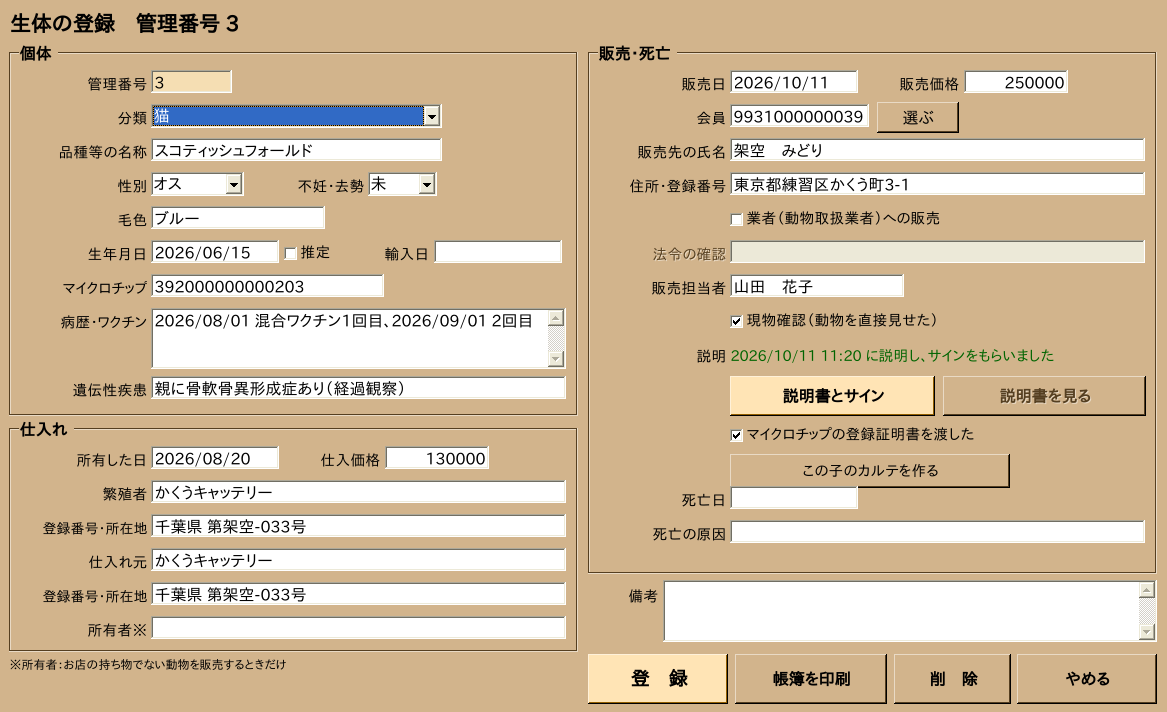Click the scroll up arrow of 病歴・ワクチン box
The image size is (1167, 712).
click(556, 318)
